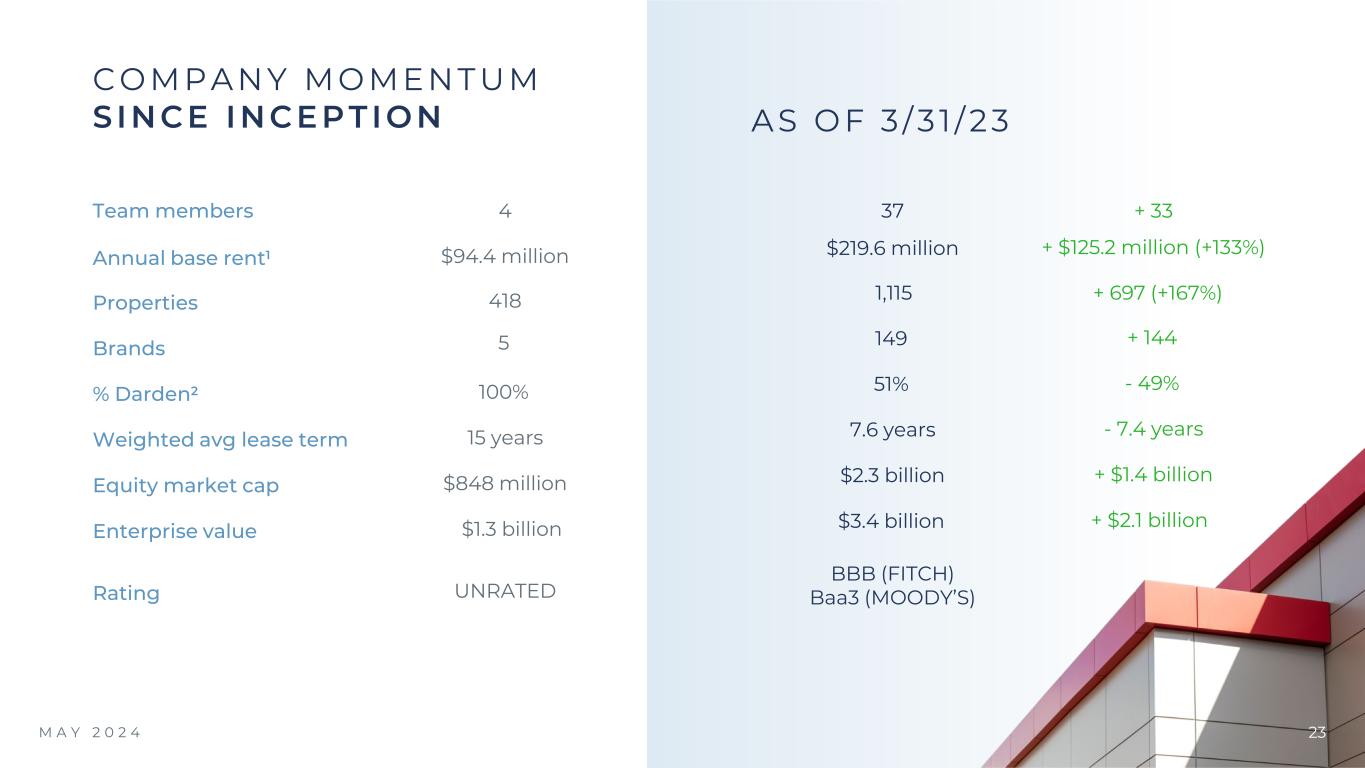This screenshot has width=1365, height=768.
Task: Click the 'Equity market cap' label
Action: pos(186,486)
